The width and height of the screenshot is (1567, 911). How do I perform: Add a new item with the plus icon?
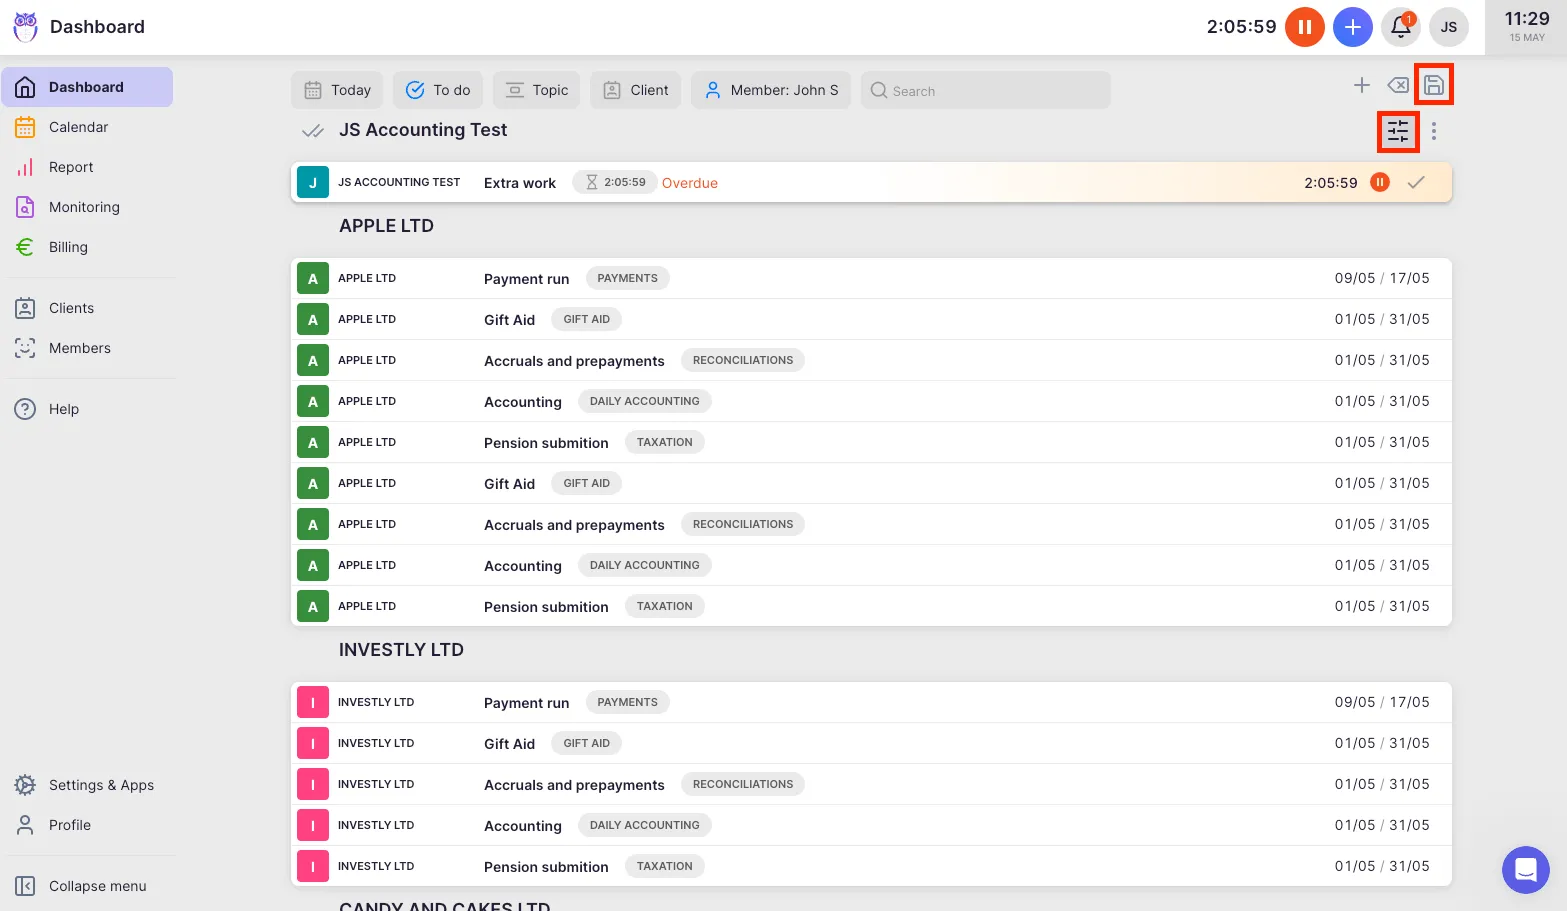[1362, 85]
